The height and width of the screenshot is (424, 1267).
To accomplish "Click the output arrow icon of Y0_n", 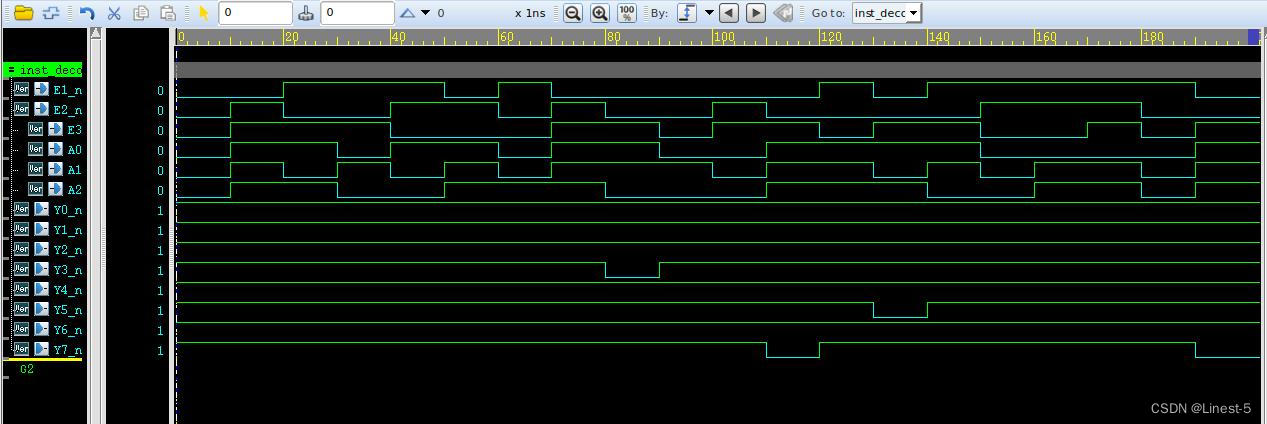I will (41, 209).
